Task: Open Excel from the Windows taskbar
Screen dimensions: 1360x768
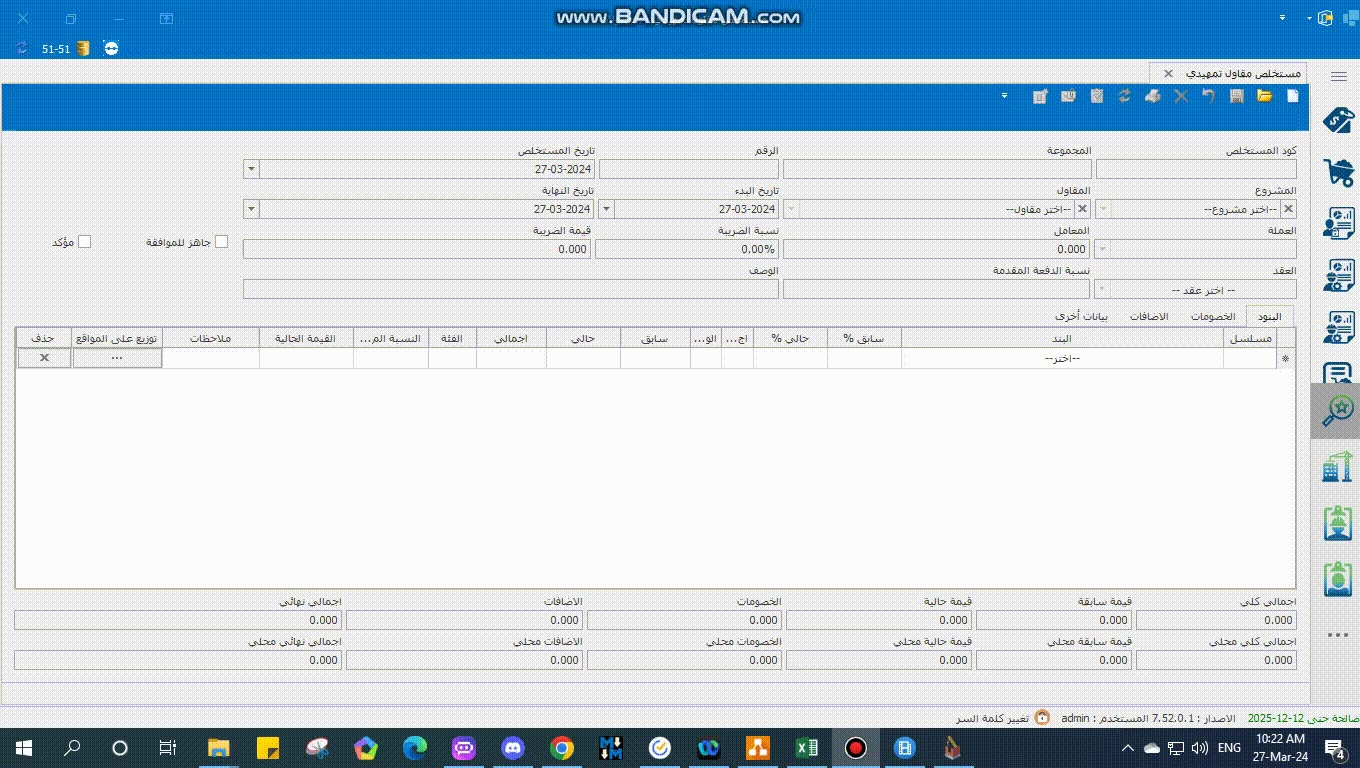Action: (806, 748)
